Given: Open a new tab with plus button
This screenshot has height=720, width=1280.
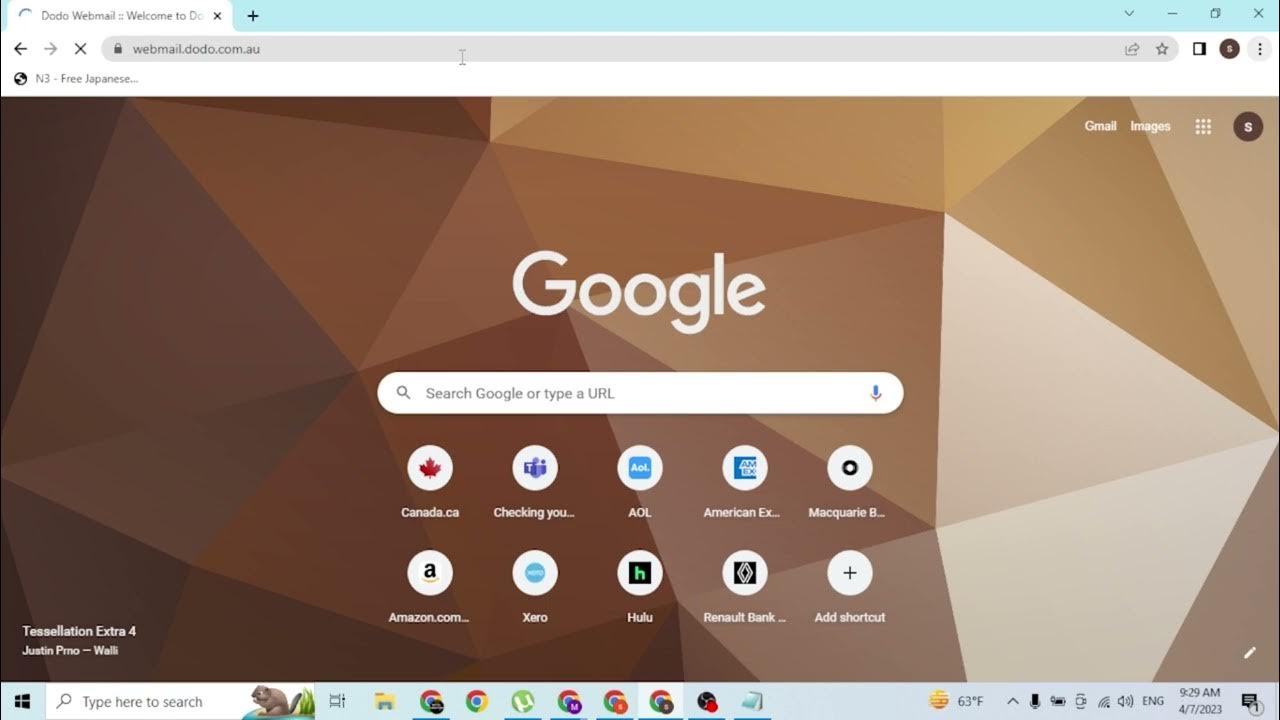Looking at the screenshot, I should coord(253,16).
